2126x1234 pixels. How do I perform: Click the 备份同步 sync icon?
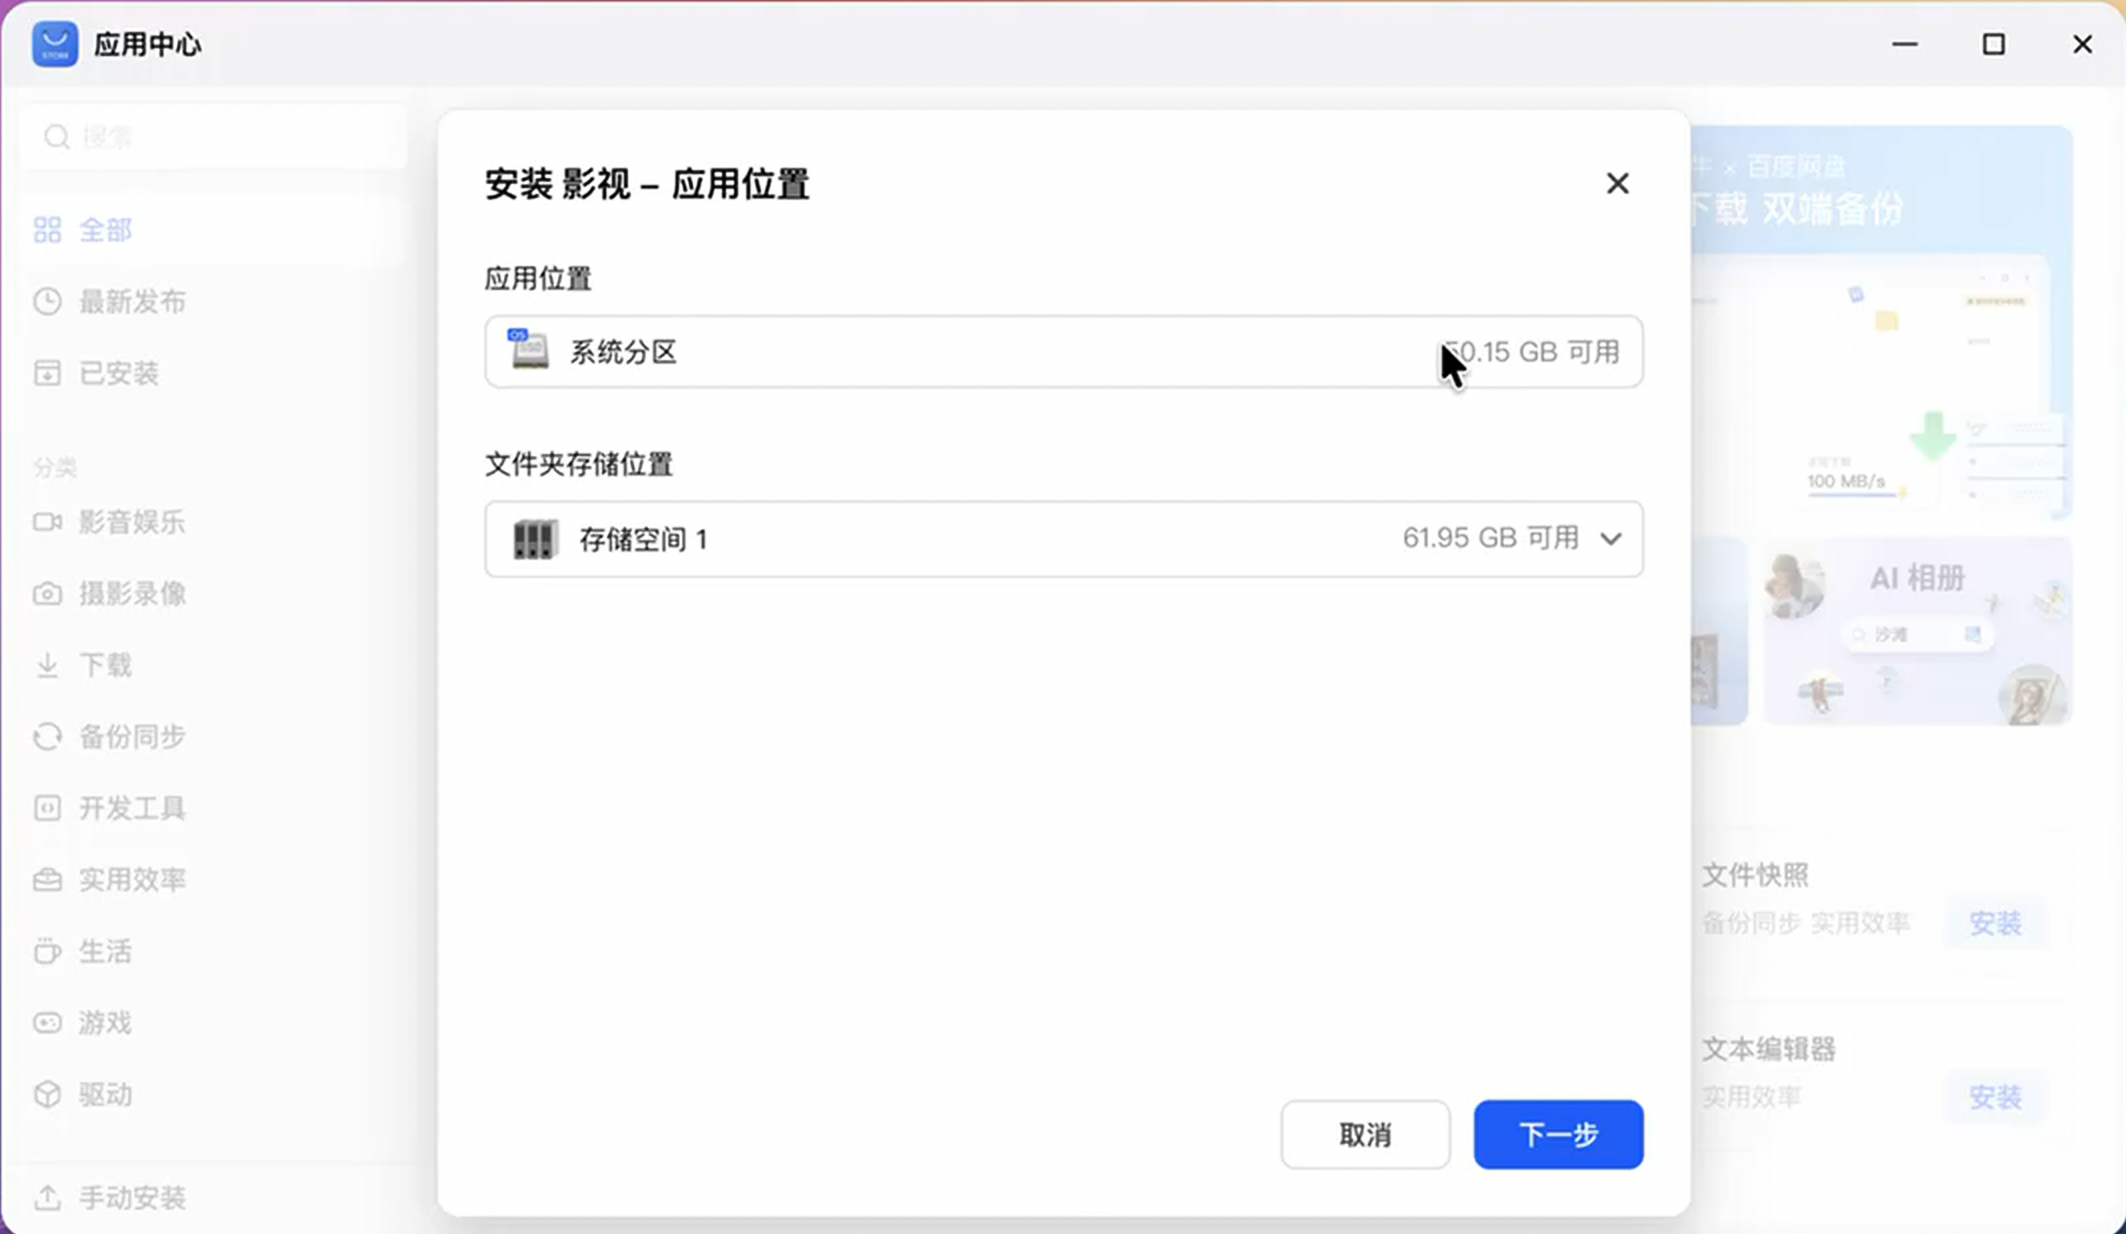47,737
